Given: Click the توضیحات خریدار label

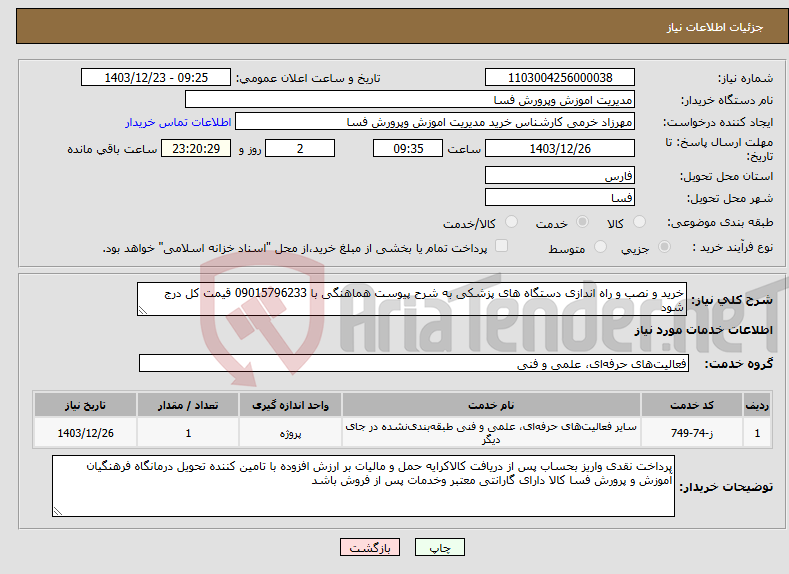Looking at the screenshot, I should pyautogui.click(x=726, y=487).
